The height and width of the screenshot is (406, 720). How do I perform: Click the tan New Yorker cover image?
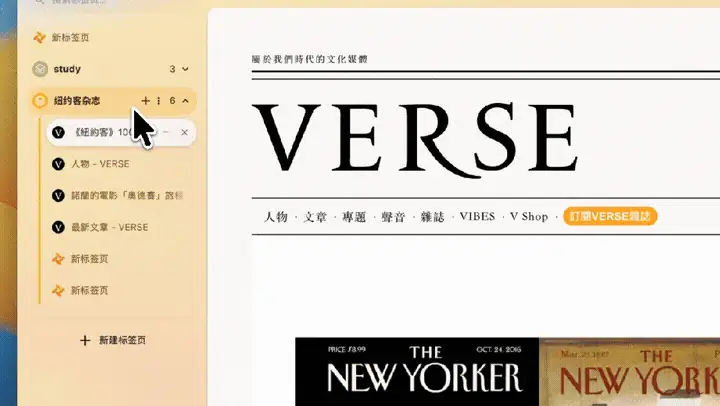[x=630, y=372]
